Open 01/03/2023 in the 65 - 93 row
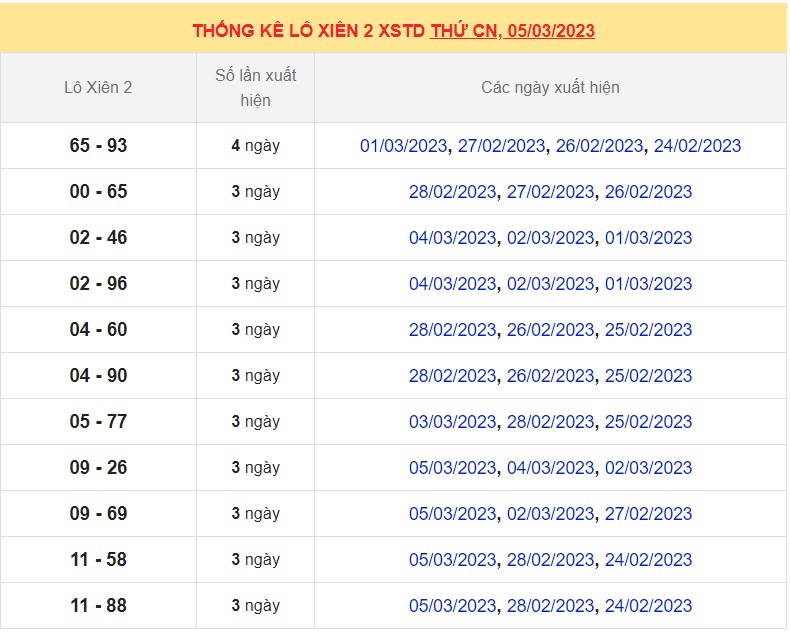The image size is (790, 632). pos(403,146)
